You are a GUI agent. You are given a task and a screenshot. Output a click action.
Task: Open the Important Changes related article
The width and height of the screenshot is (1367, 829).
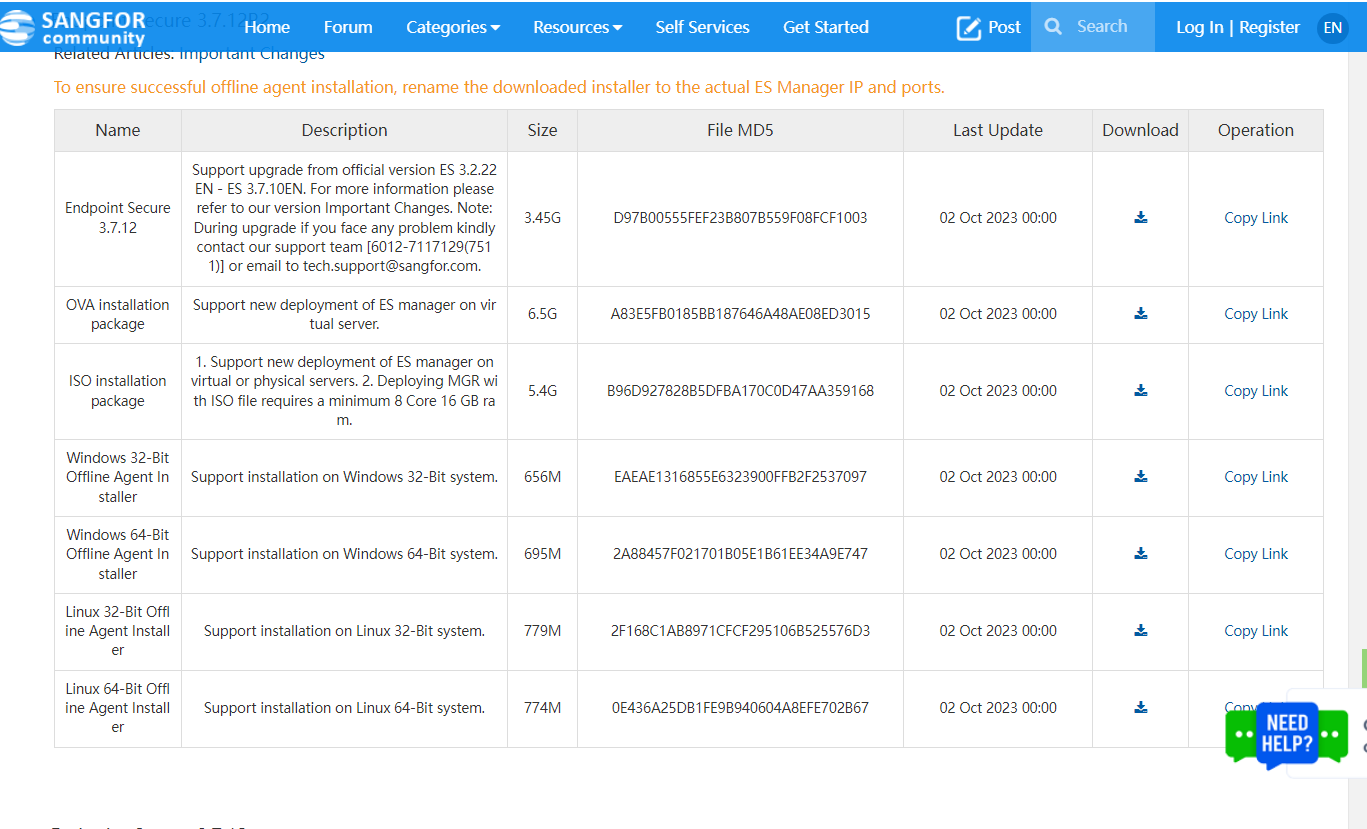point(252,54)
